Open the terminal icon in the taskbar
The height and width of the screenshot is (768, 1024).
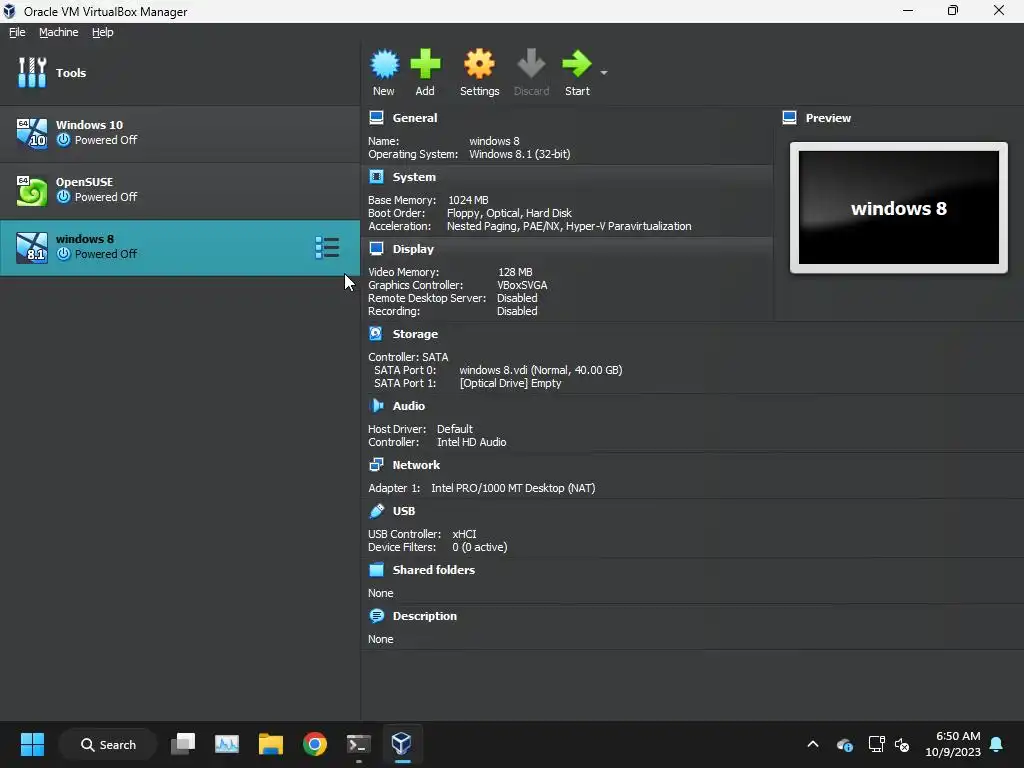[x=359, y=744]
